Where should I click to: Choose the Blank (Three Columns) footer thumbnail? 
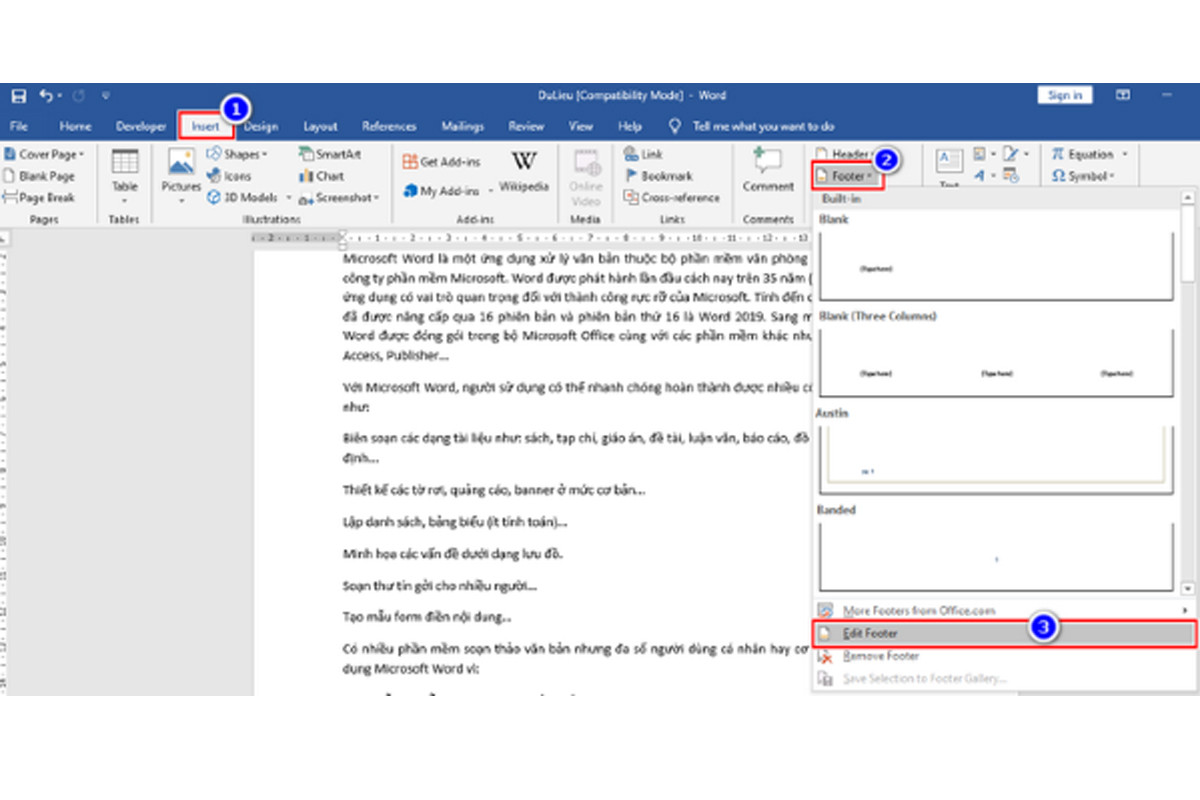[996, 362]
